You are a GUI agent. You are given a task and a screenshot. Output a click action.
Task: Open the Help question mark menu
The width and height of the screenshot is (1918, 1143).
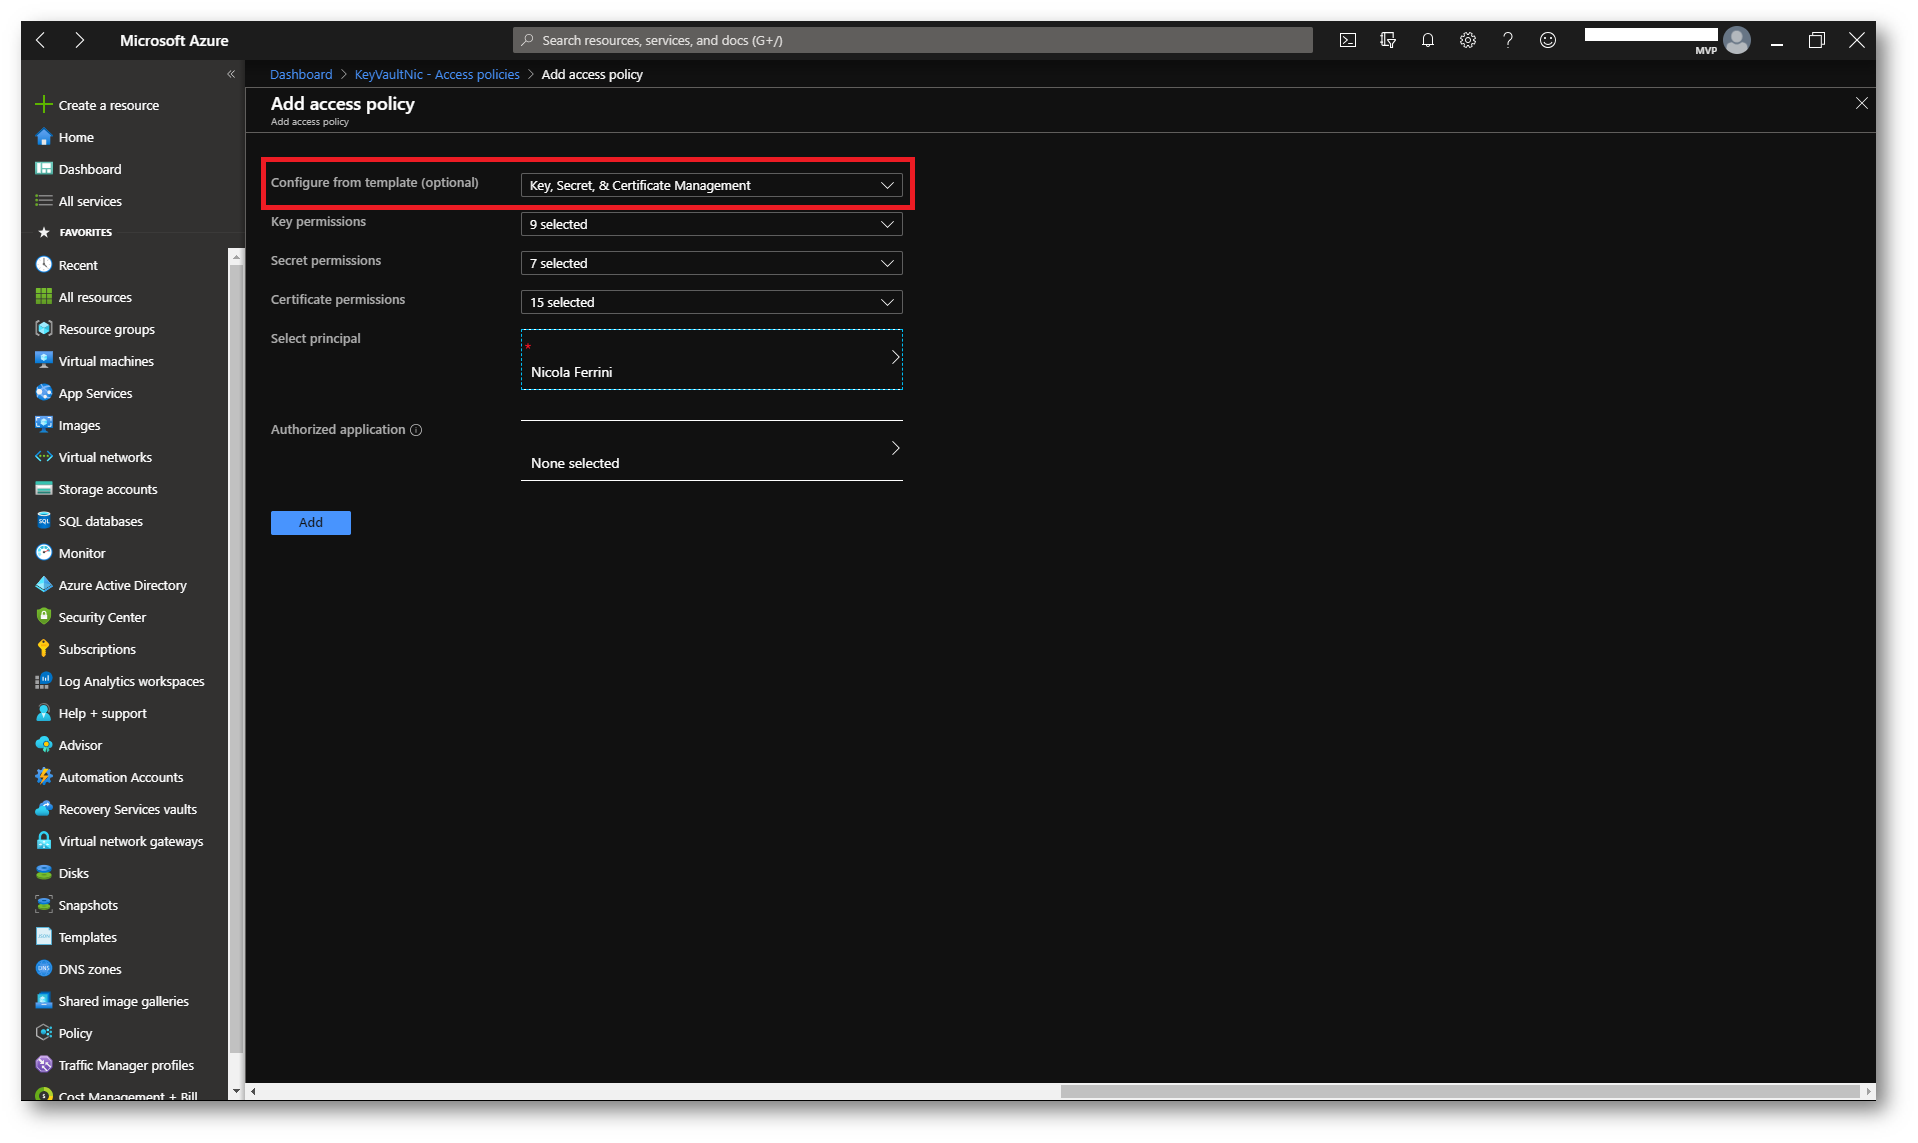[x=1507, y=40]
